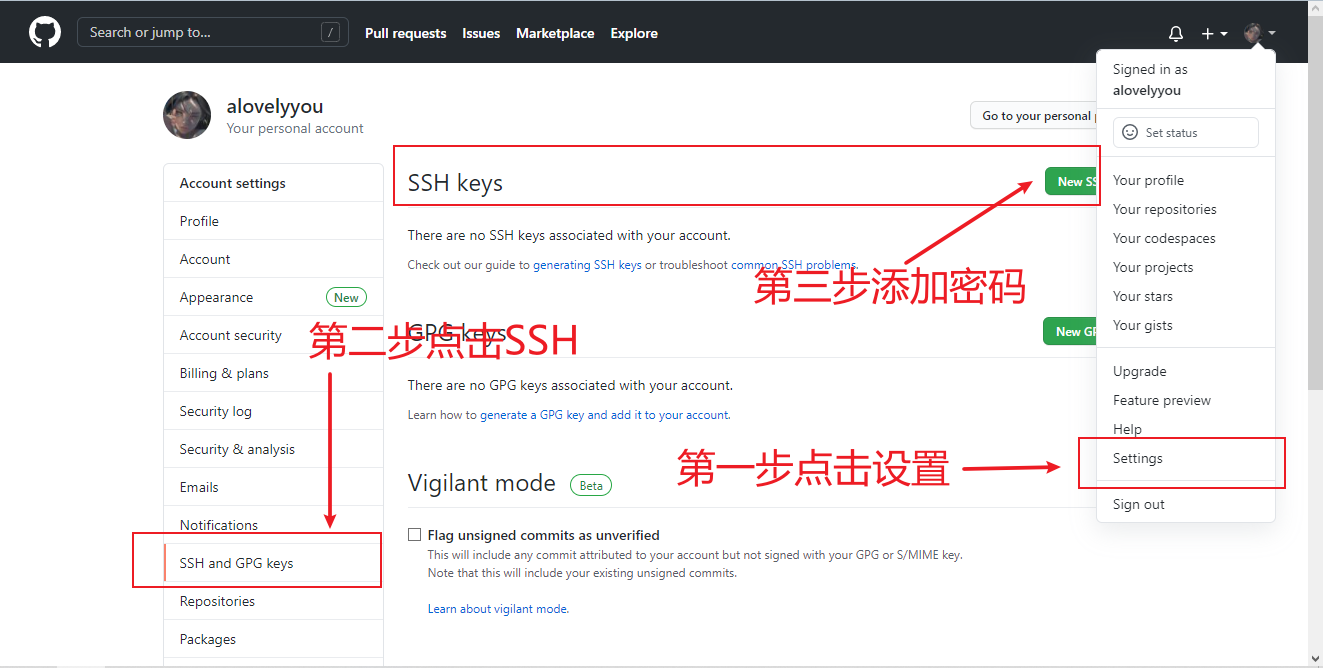Screen dimensions: 1323x668
Task: Open Security & analysis in the sidebar
Action: point(273,449)
